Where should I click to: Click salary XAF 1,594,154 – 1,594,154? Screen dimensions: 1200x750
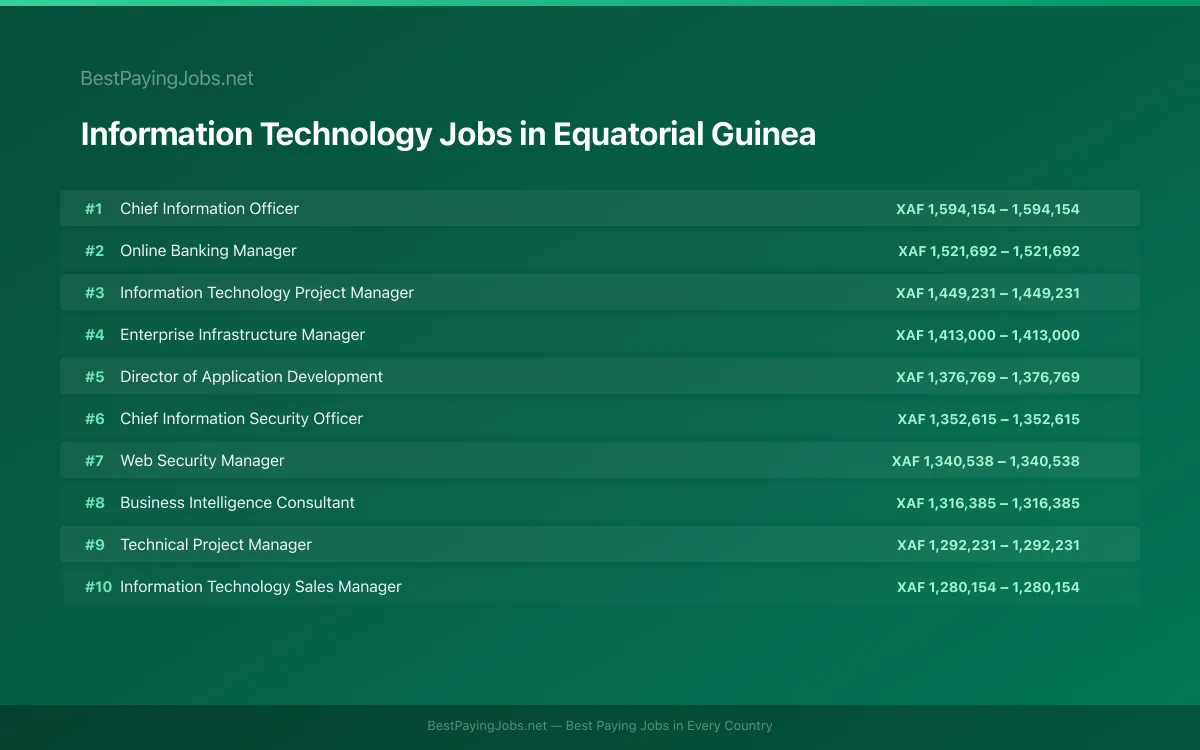point(988,209)
